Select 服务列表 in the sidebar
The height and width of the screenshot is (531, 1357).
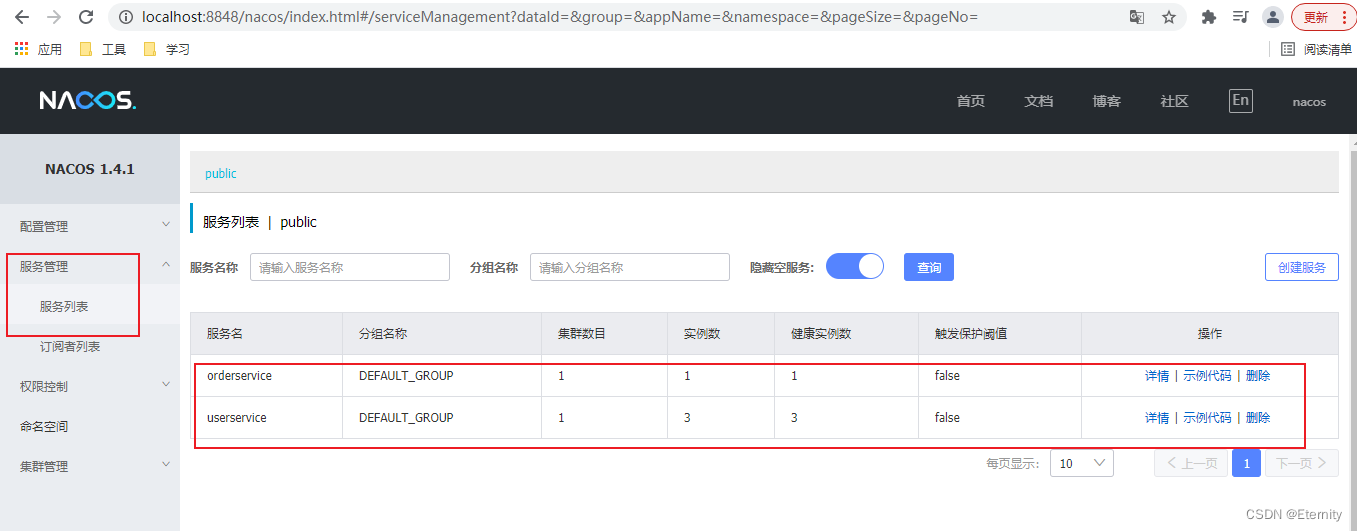click(90, 306)
